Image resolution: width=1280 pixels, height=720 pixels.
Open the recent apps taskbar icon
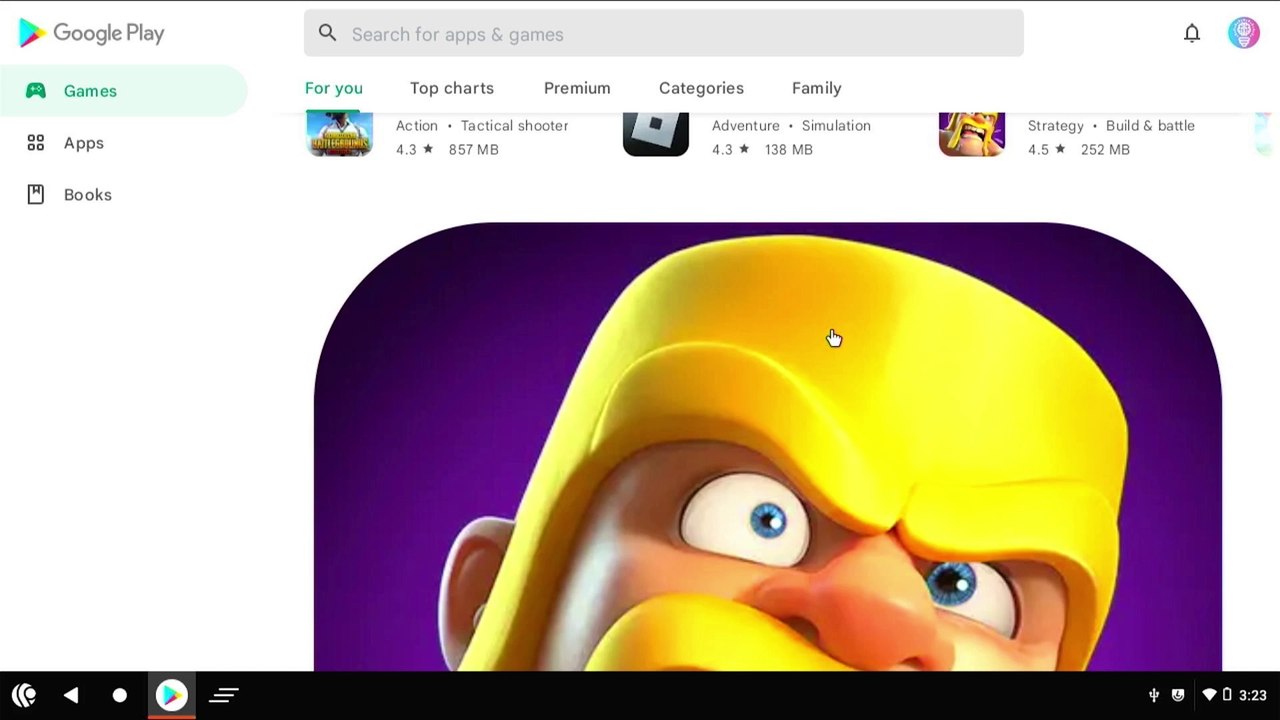[x=224, y=695]
